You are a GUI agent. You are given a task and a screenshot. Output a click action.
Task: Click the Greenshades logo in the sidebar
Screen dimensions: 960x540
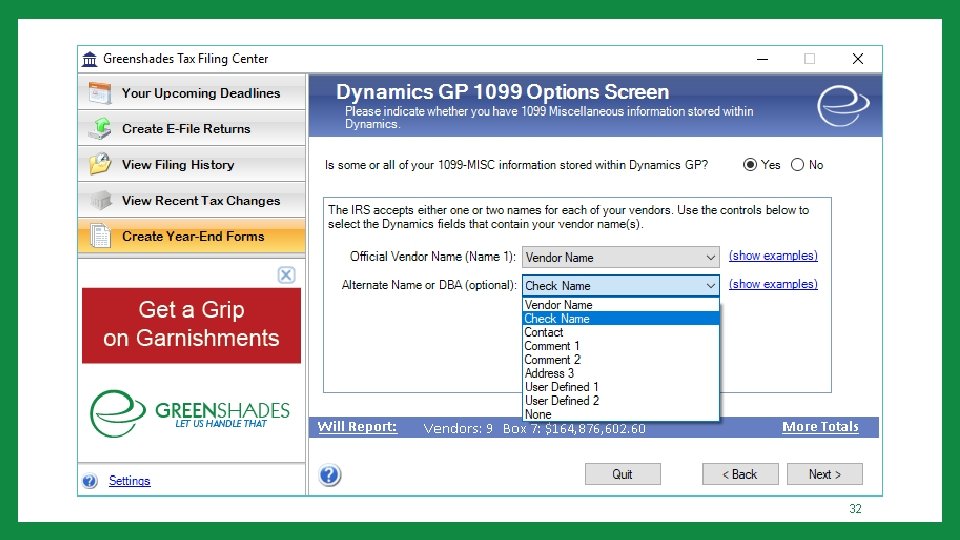click(190, 413)
